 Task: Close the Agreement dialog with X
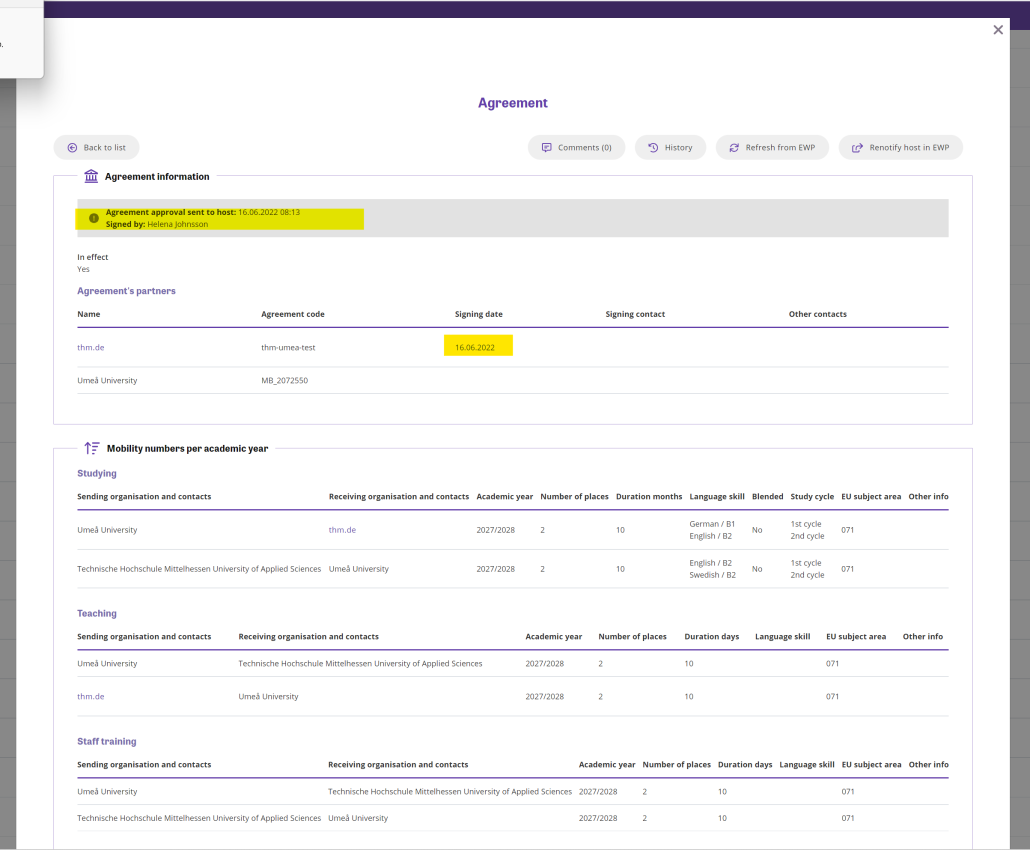pos(998,30)
